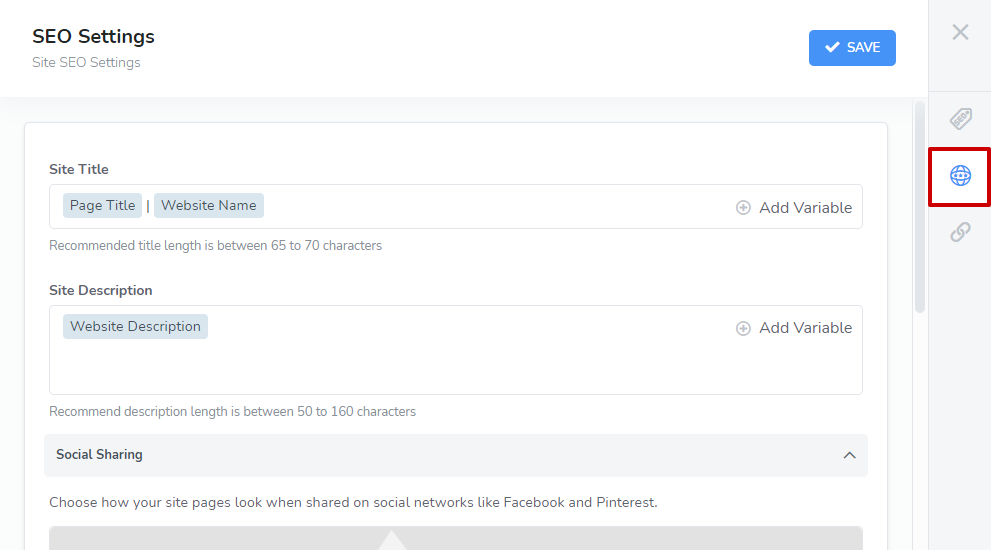Click the checkmark on SAVE button
The width and height of the screenshot is (991, 550).
coord(832,47)
